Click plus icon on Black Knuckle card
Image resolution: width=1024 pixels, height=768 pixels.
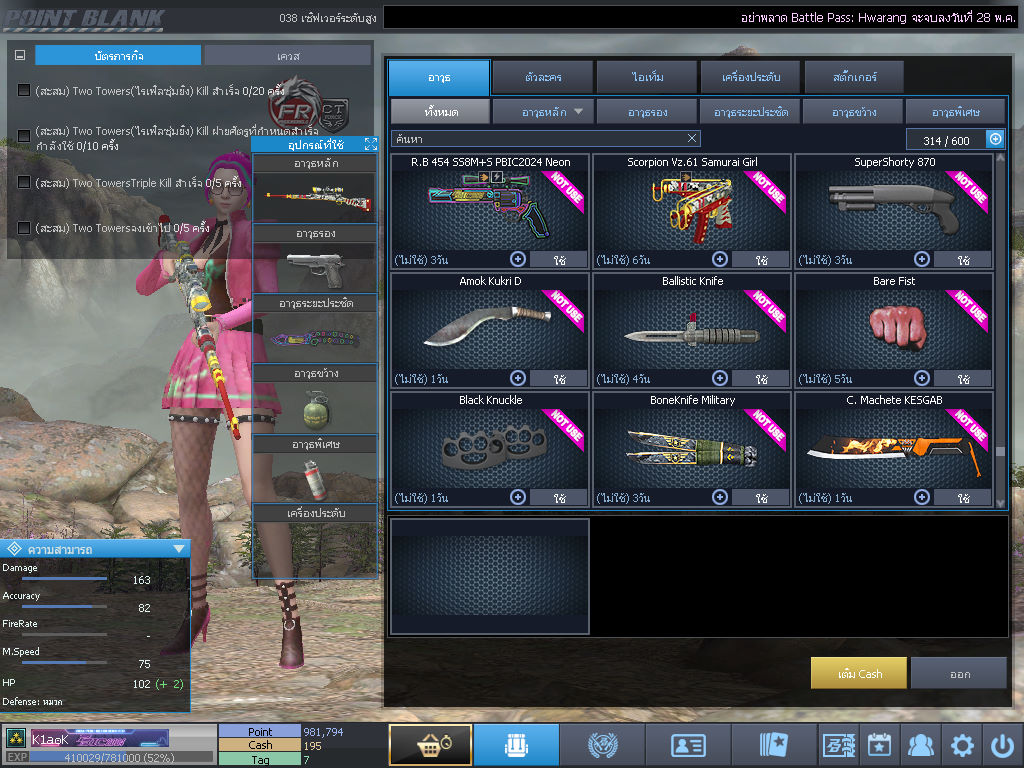[x=518, y=497]
